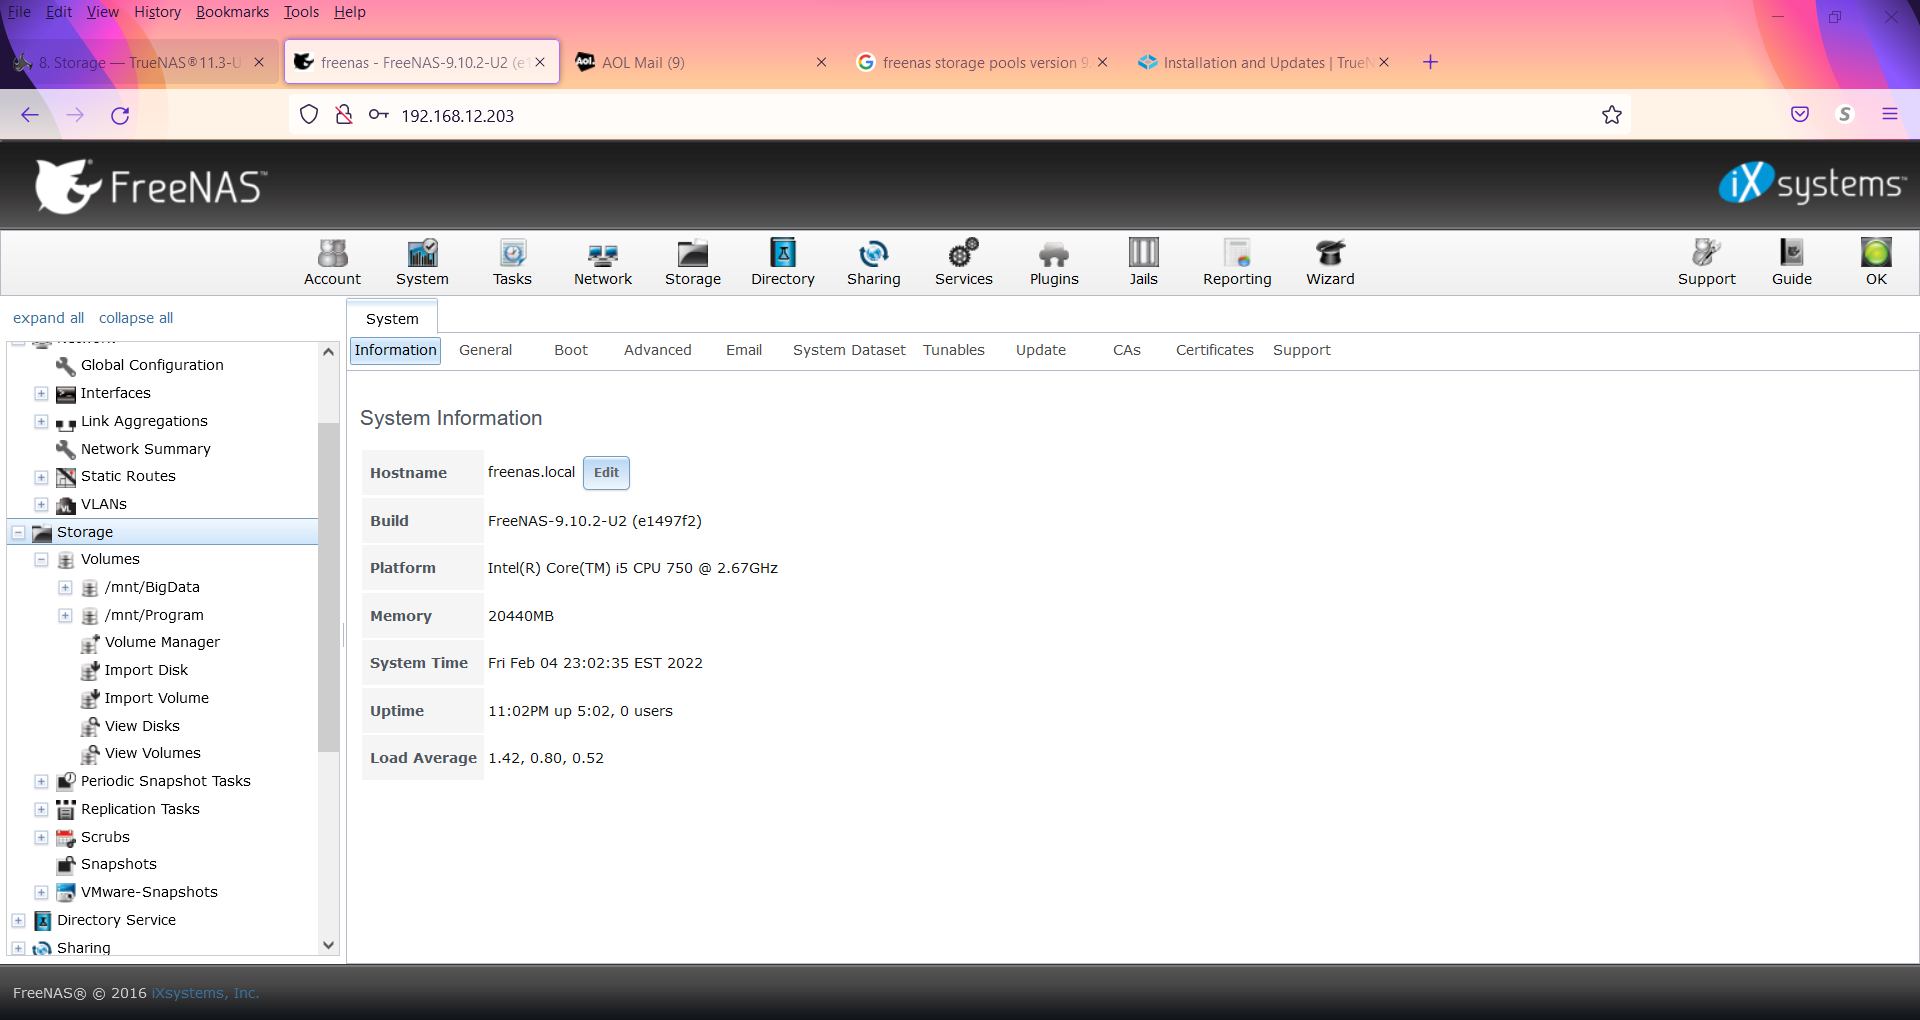Open the Firefox application menu
This screenshot has width=1920, height=1020.
[x=1890, y=114]
